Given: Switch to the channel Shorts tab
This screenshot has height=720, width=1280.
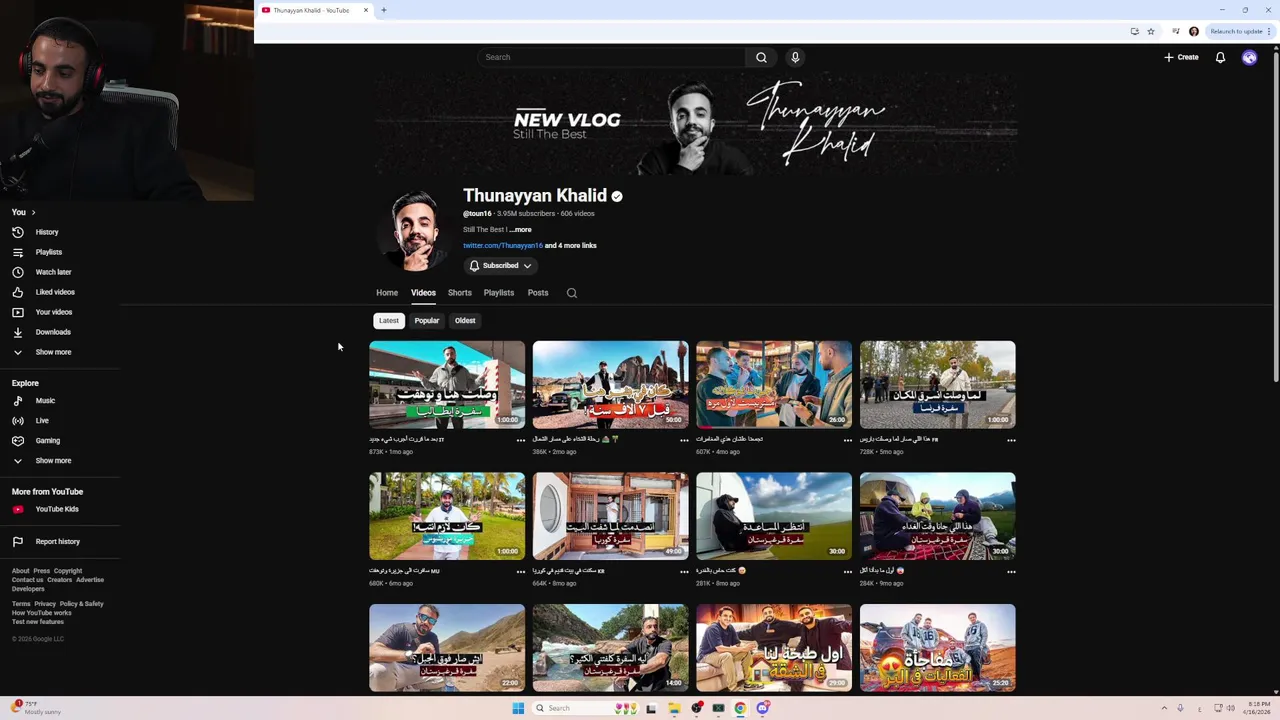Looking at the screenshot, I should click(460, 293).
